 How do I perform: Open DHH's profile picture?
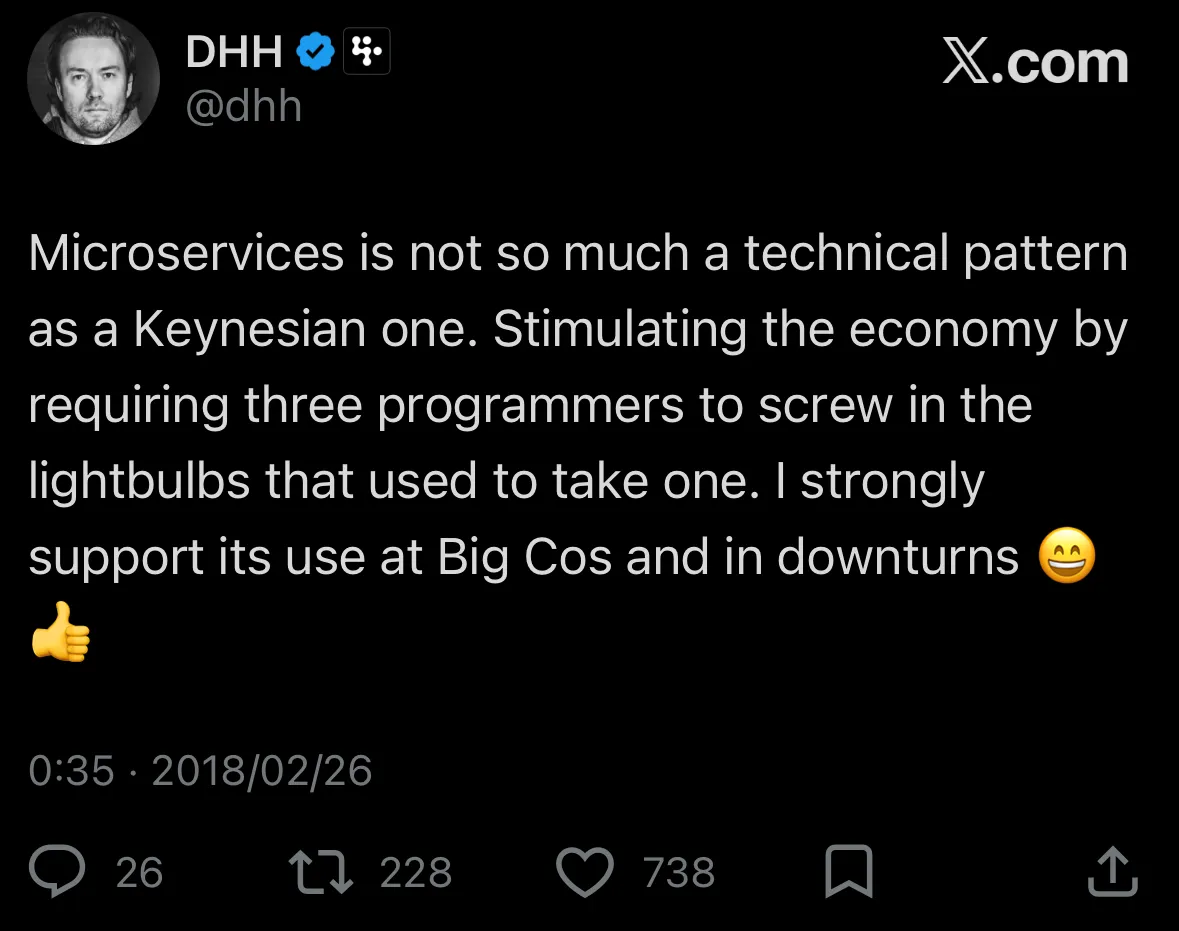(x=93, y=79)
